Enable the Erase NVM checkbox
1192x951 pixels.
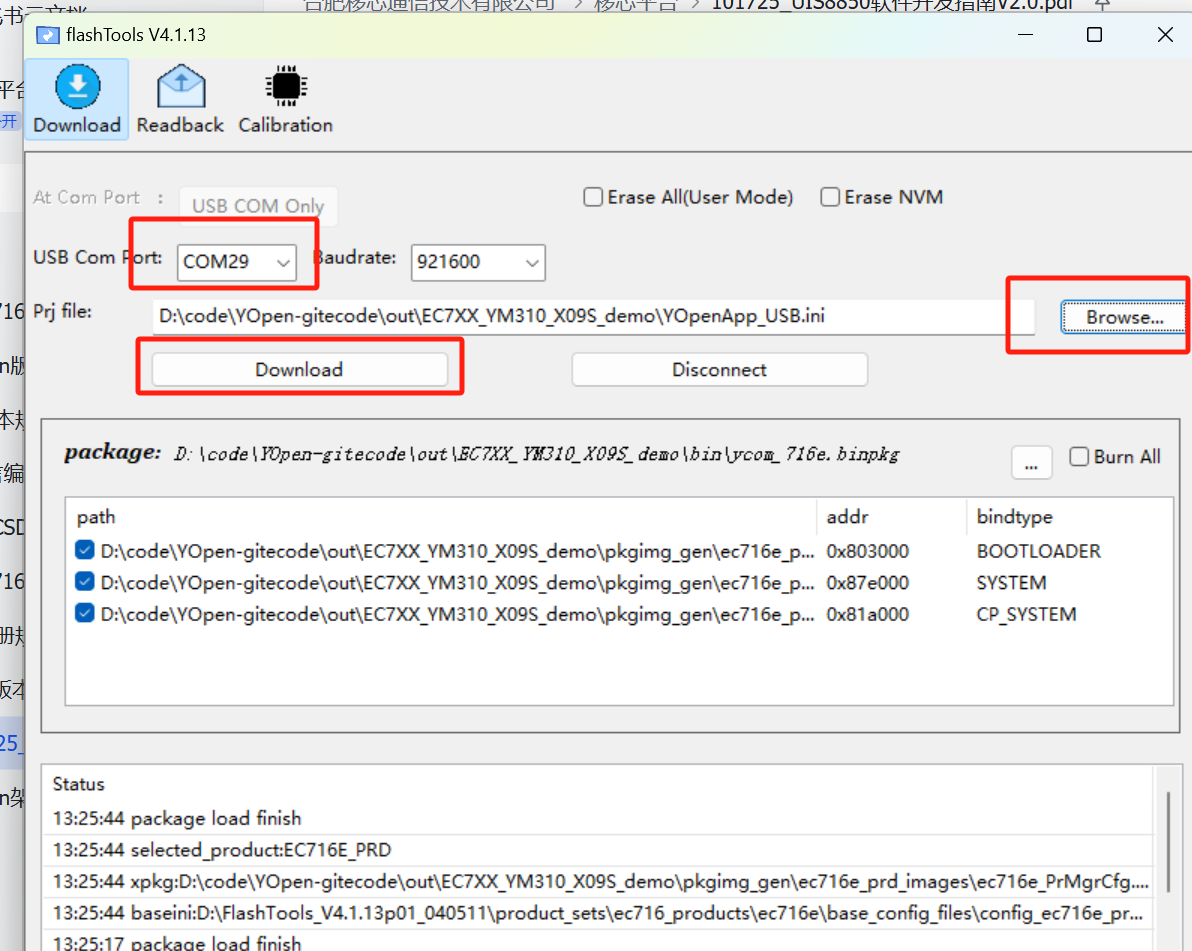click(x=830, y=198)
